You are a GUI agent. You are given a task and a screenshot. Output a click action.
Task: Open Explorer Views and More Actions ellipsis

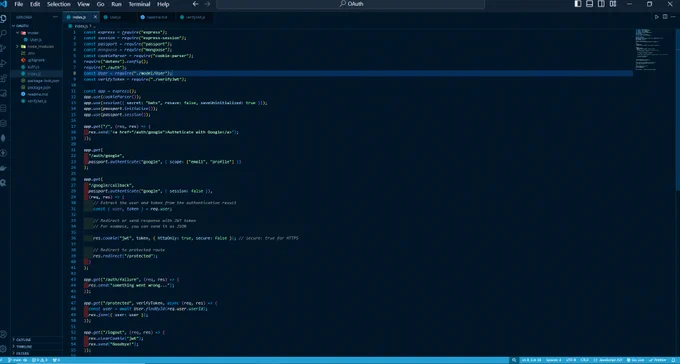click(x=55, y=17)
